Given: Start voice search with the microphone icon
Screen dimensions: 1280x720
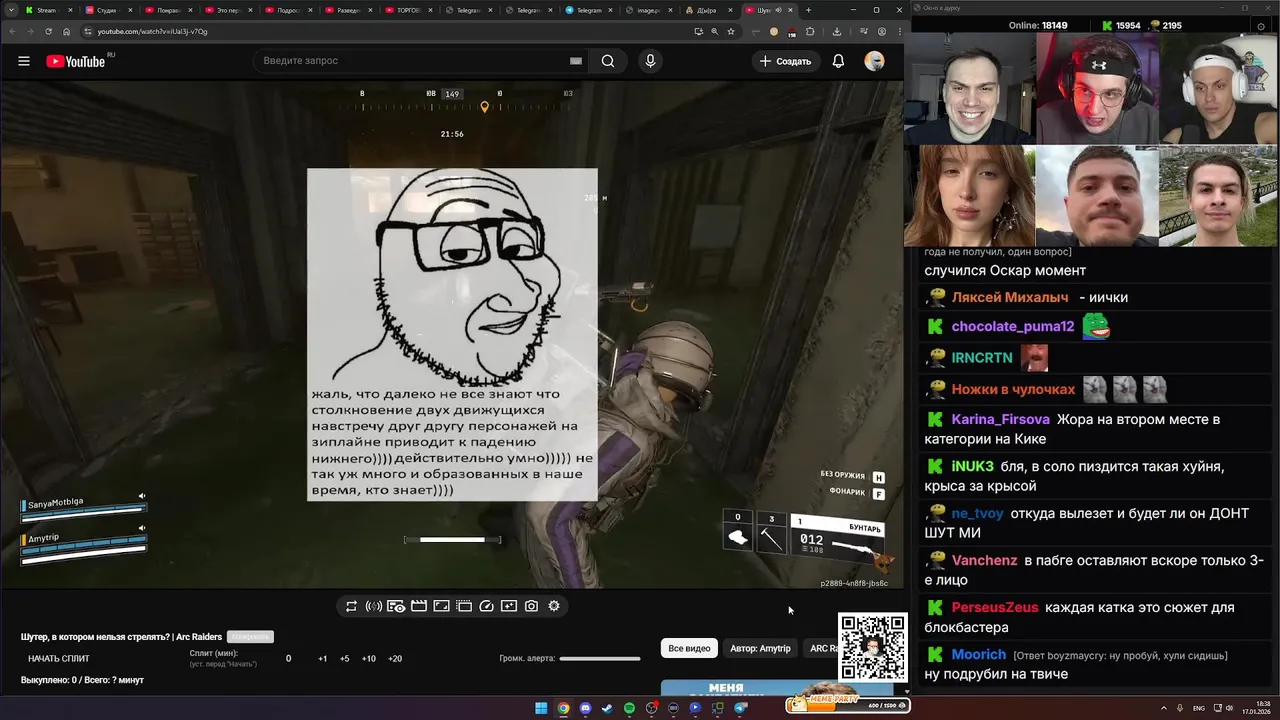Looking at the screenshot, I should point(650,61).
